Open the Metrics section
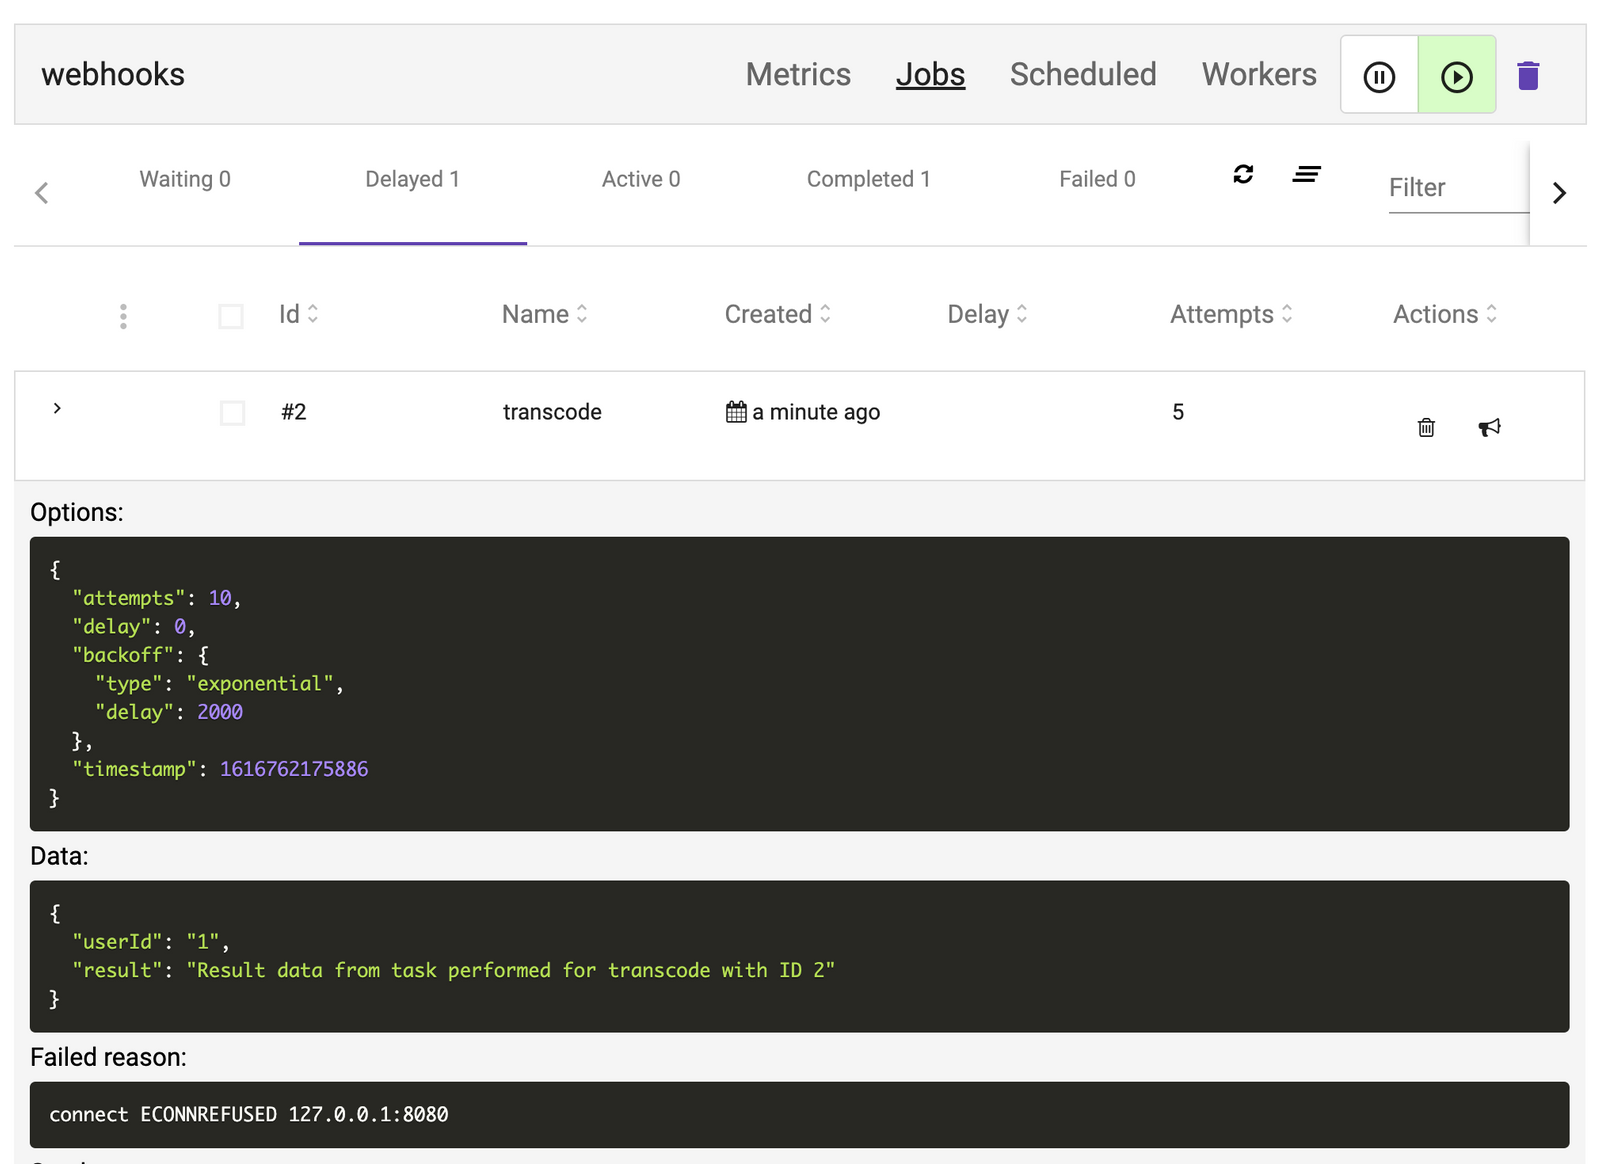The height and width of the screenshot is (1164, 1600). (798, 74)
